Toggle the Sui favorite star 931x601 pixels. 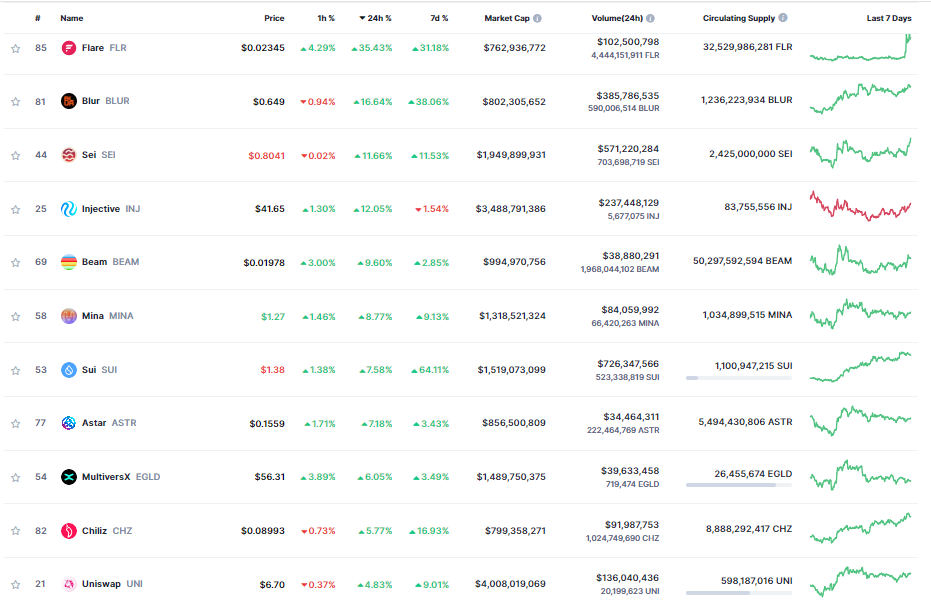point(15,371)
